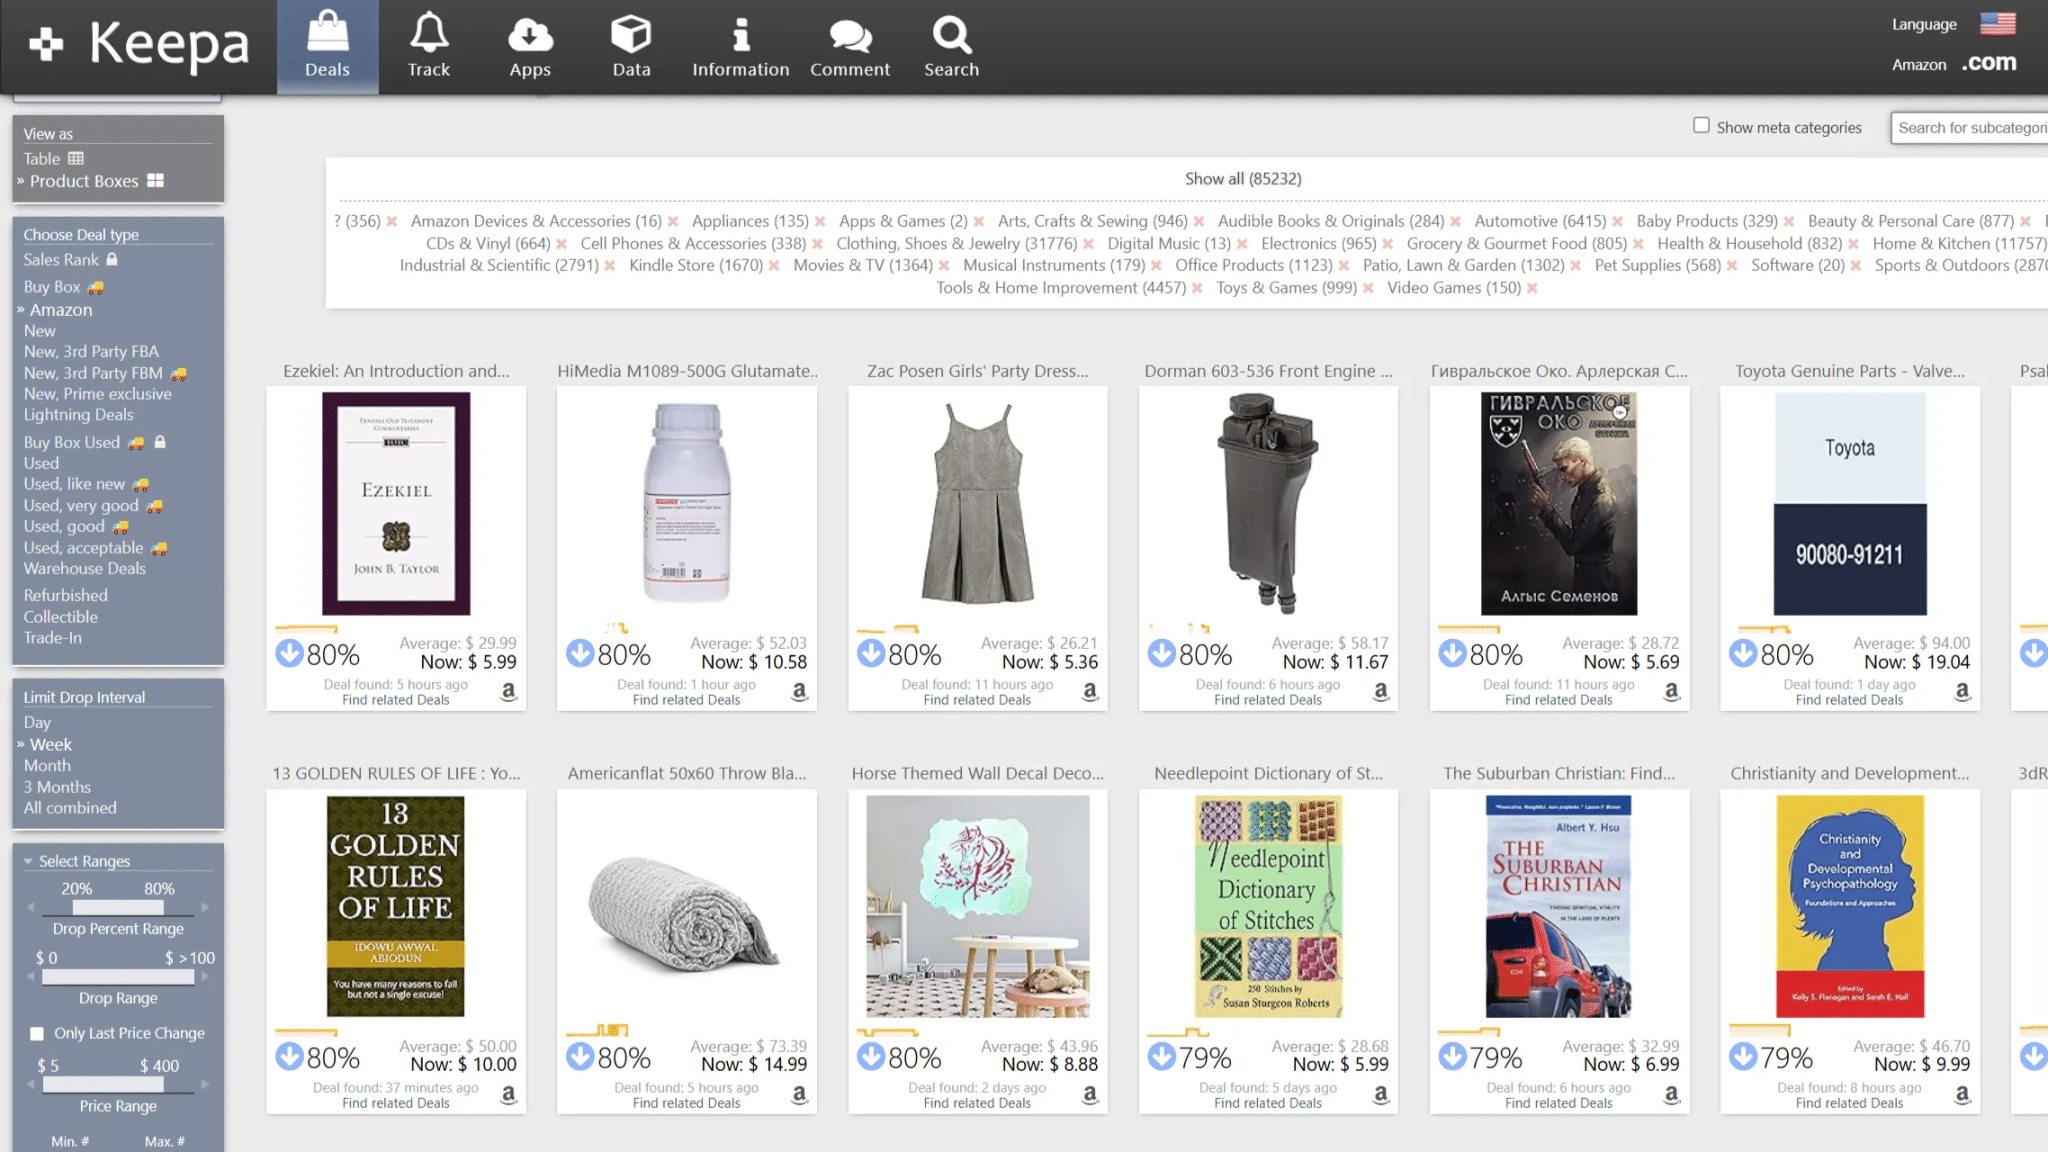Switch to the Deals tab
This screenshot has height=1152, width=2048.
coord(327,45)
